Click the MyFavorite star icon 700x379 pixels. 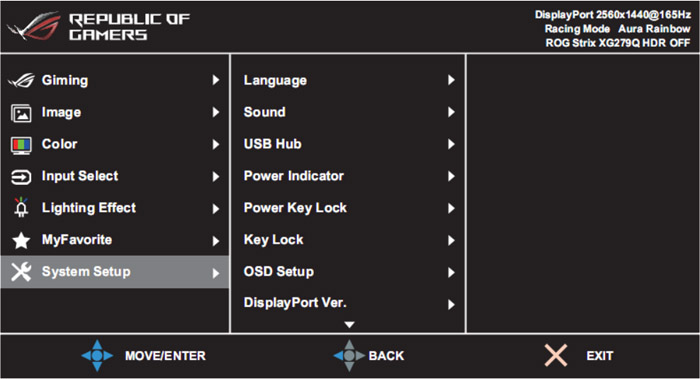[x=21, y=241]
